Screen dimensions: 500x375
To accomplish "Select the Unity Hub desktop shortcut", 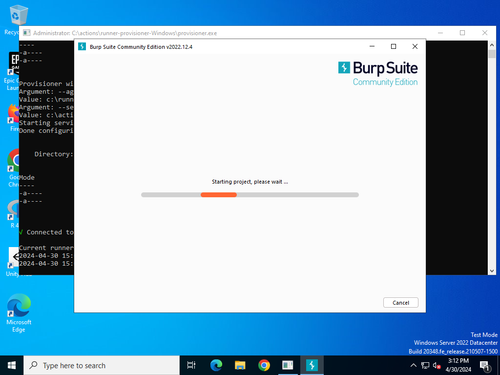I will 13,262.
